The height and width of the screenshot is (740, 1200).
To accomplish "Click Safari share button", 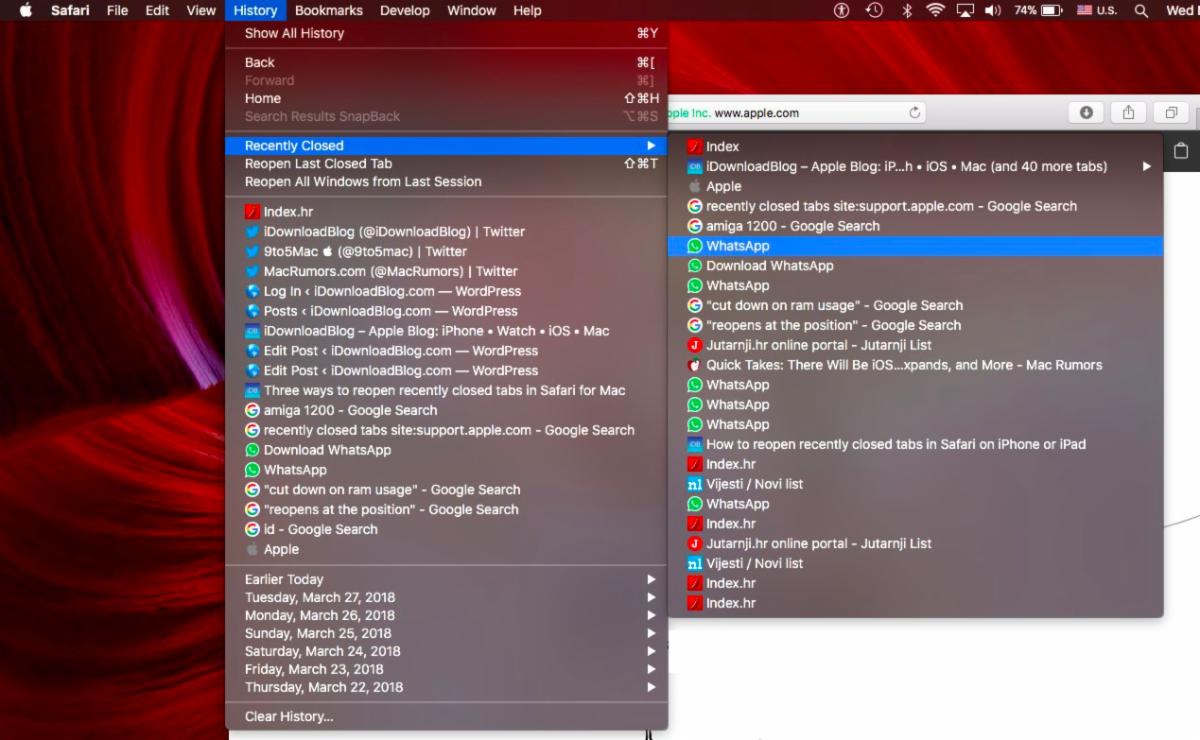I will coord(1128,113).
